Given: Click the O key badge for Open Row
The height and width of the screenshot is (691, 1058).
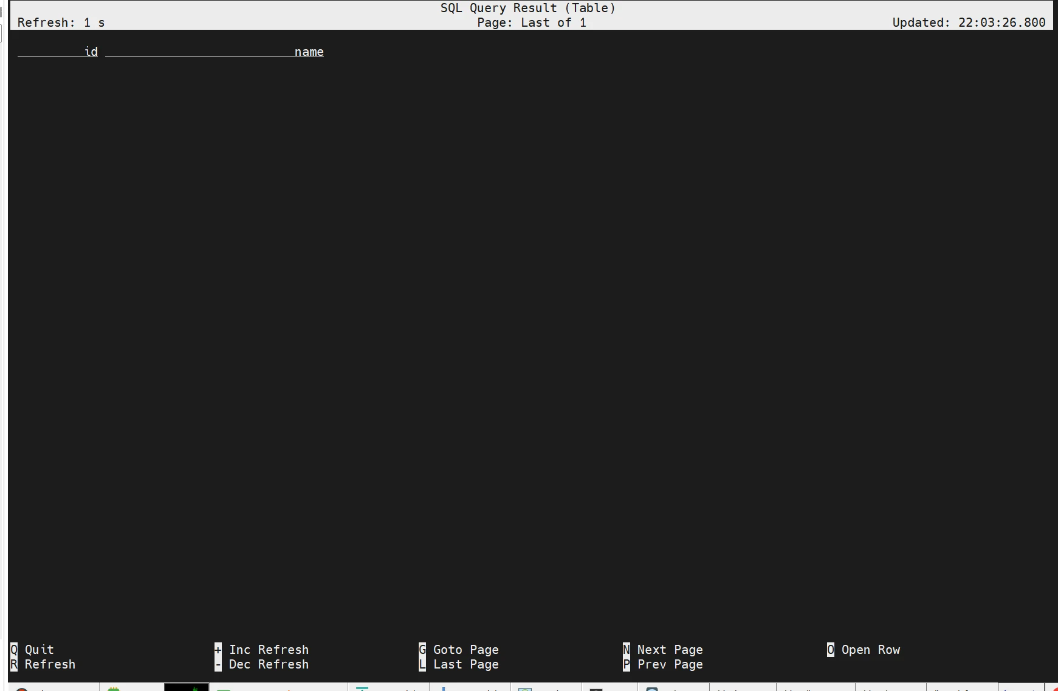Looking at the screenshot, I should point(830,650).
